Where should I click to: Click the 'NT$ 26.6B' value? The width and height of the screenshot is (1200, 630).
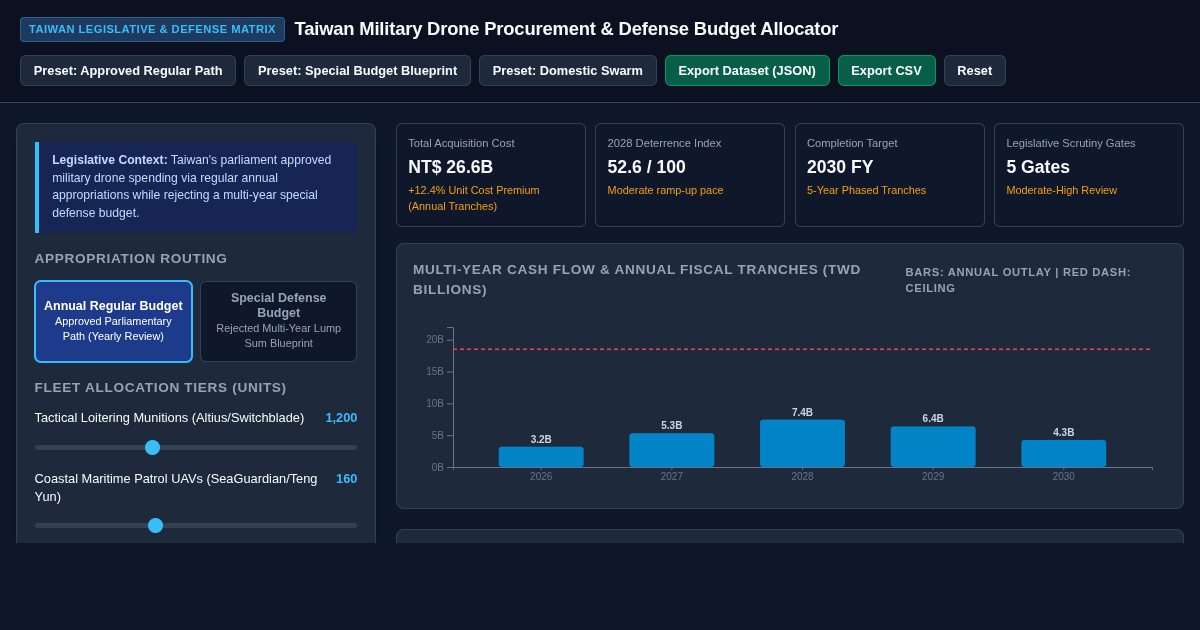pyautogui.click(x=450, y=167)
